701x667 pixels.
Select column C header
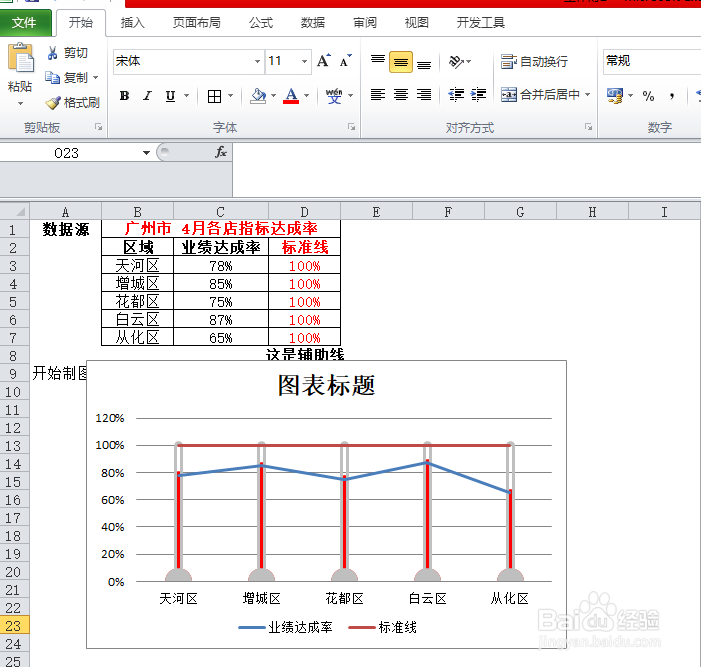coord(221,211)
